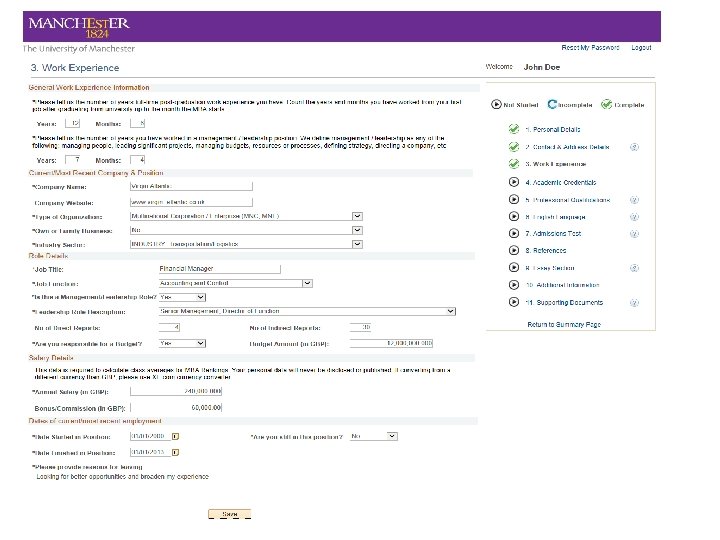
Task: Click the play-circle icon beside References
Action: coord(514,250)
